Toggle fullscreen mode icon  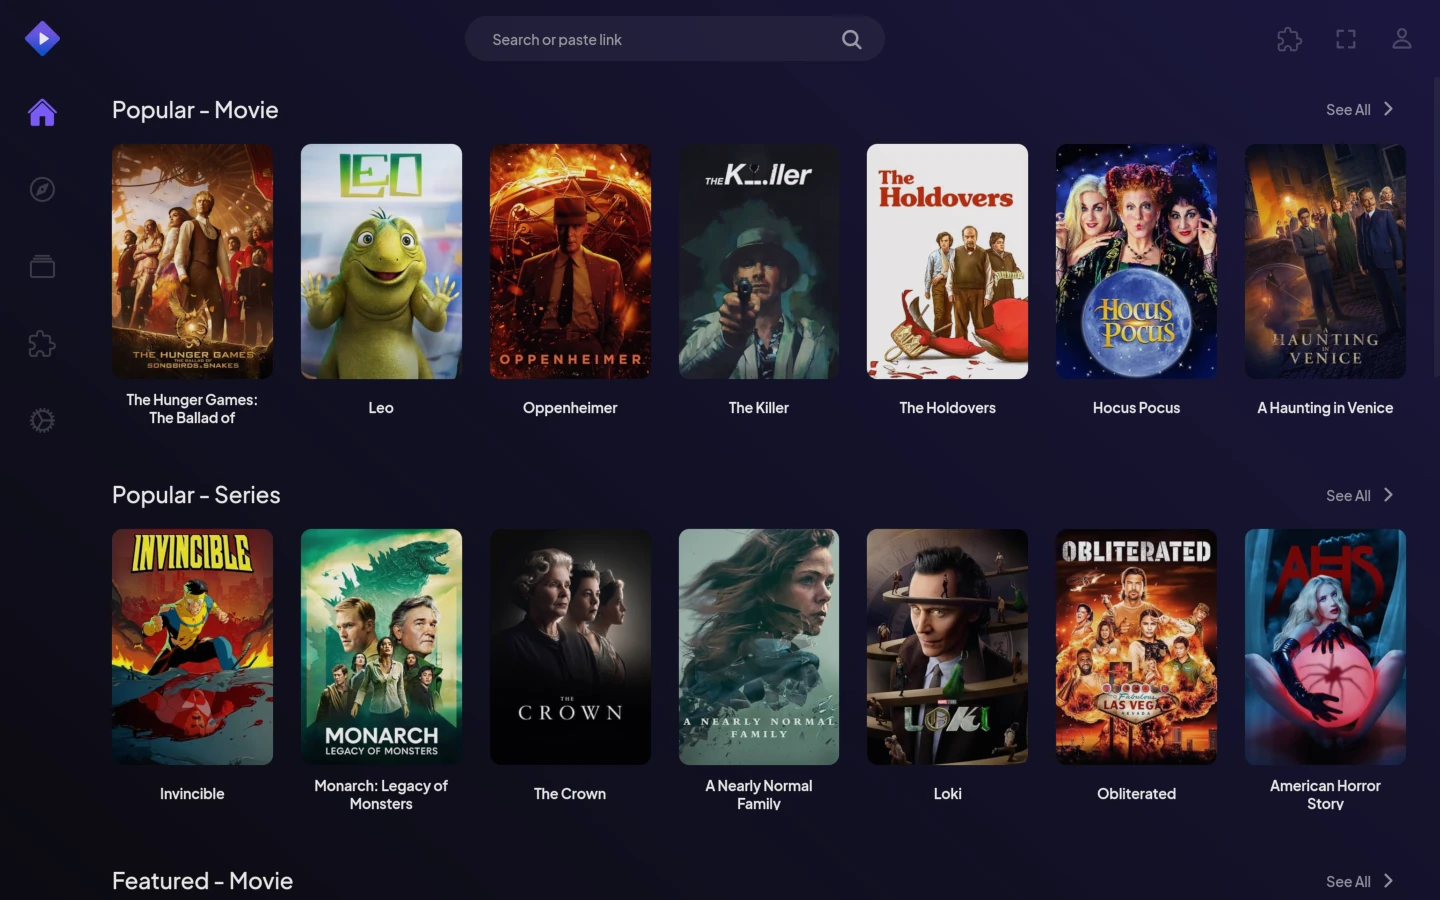click(1346, 39)
